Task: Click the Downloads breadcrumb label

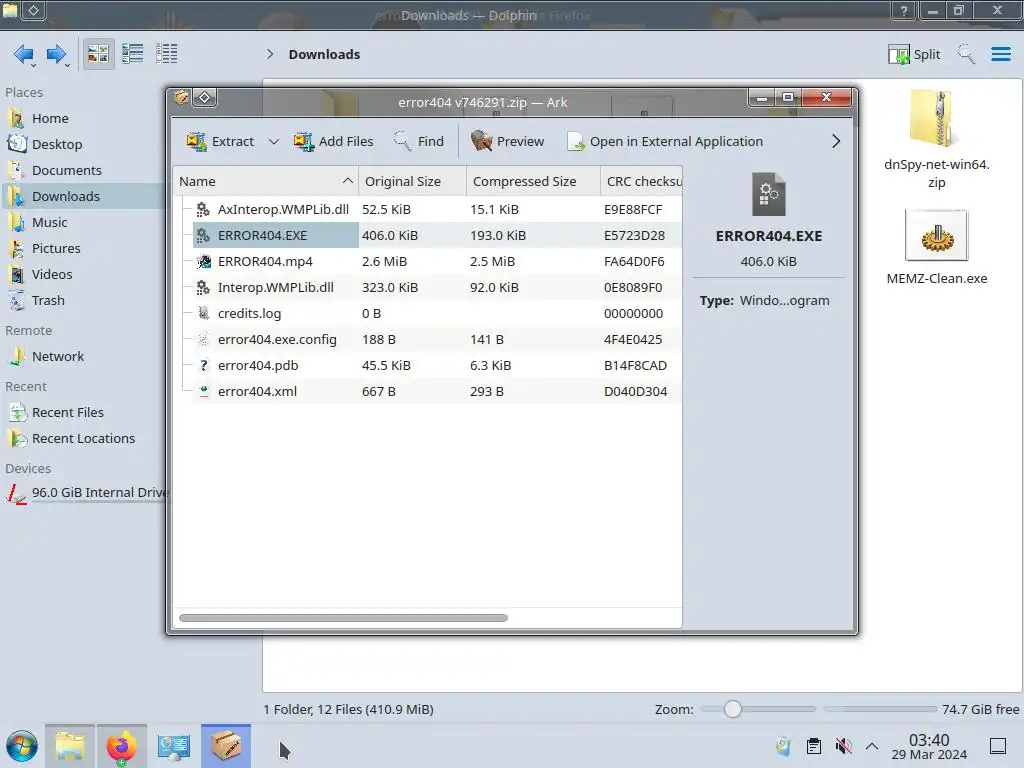Action: (x=325, y=54)
